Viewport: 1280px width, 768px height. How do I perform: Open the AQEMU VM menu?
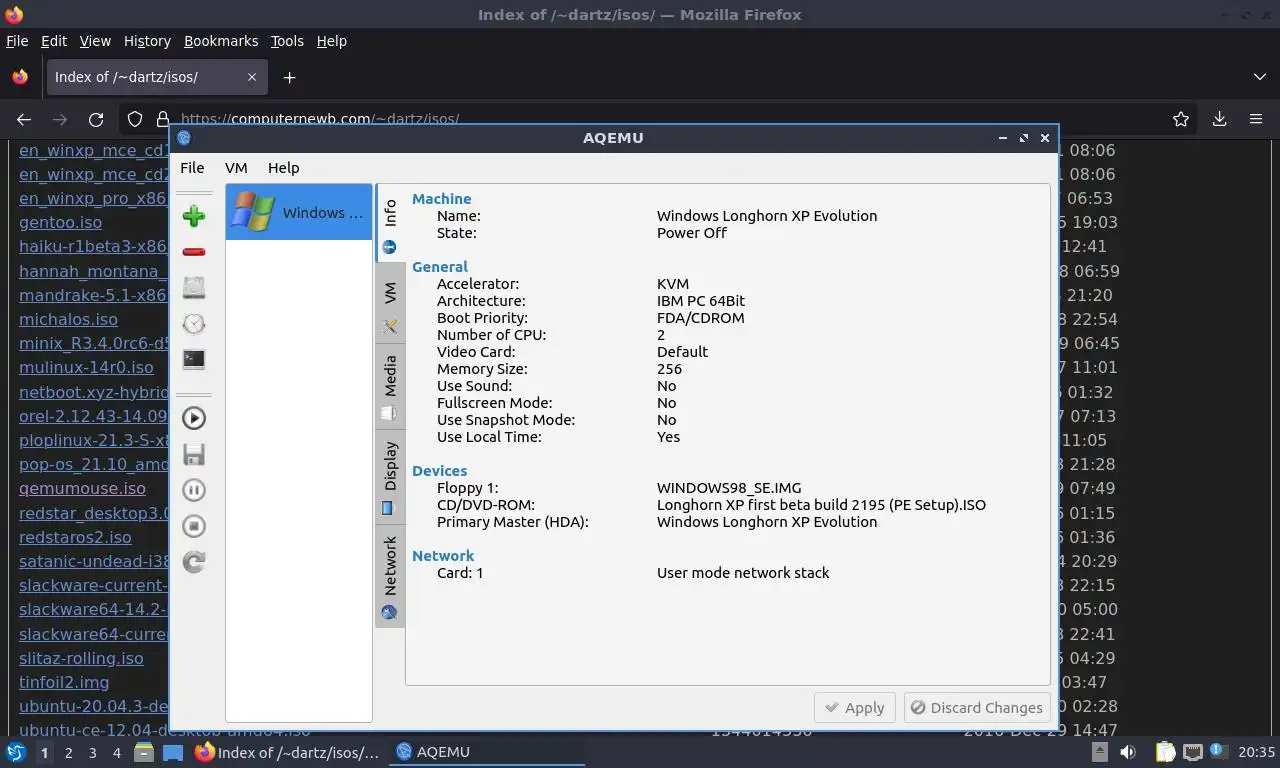pos(236,168)
